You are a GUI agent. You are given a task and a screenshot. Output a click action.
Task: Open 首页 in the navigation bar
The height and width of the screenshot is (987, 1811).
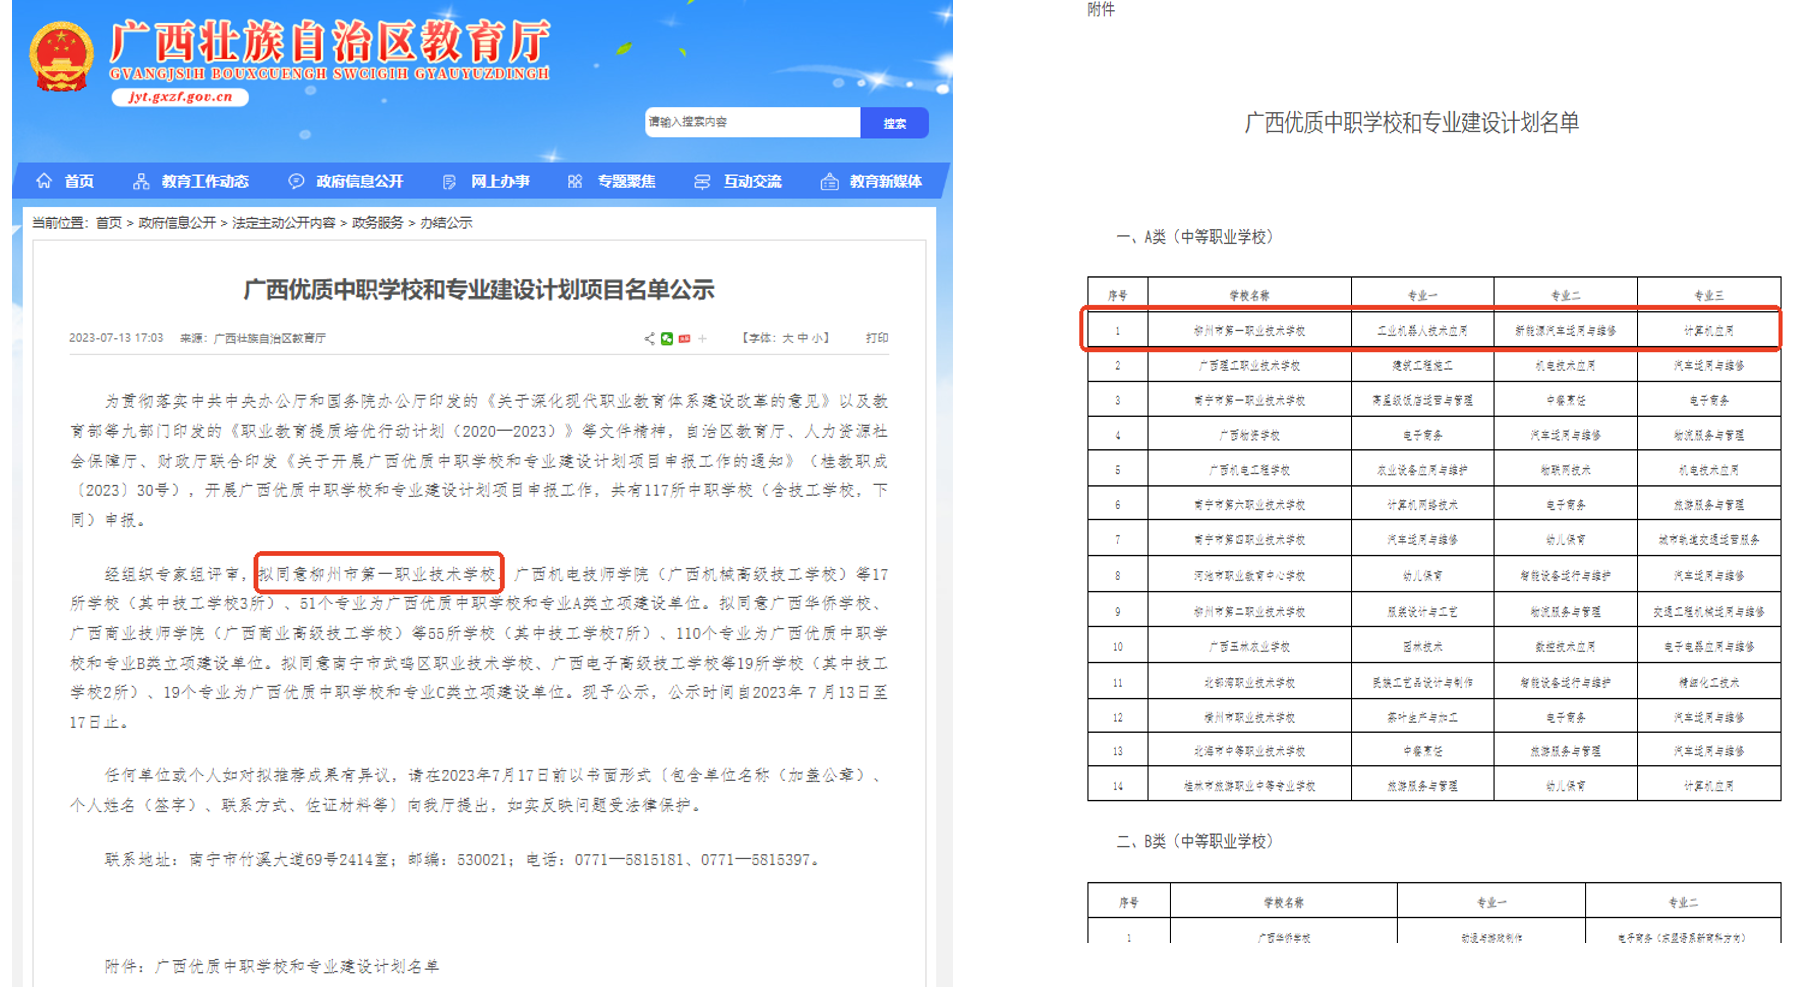(79, 181)
